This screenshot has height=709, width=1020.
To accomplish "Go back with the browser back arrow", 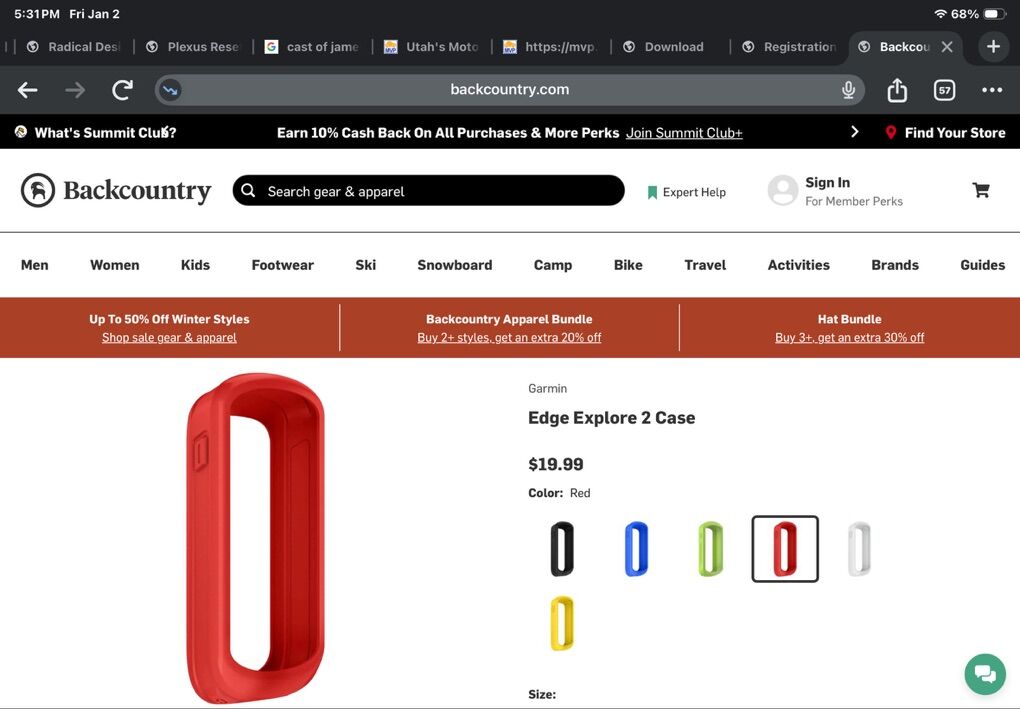I will click(28, 90).
